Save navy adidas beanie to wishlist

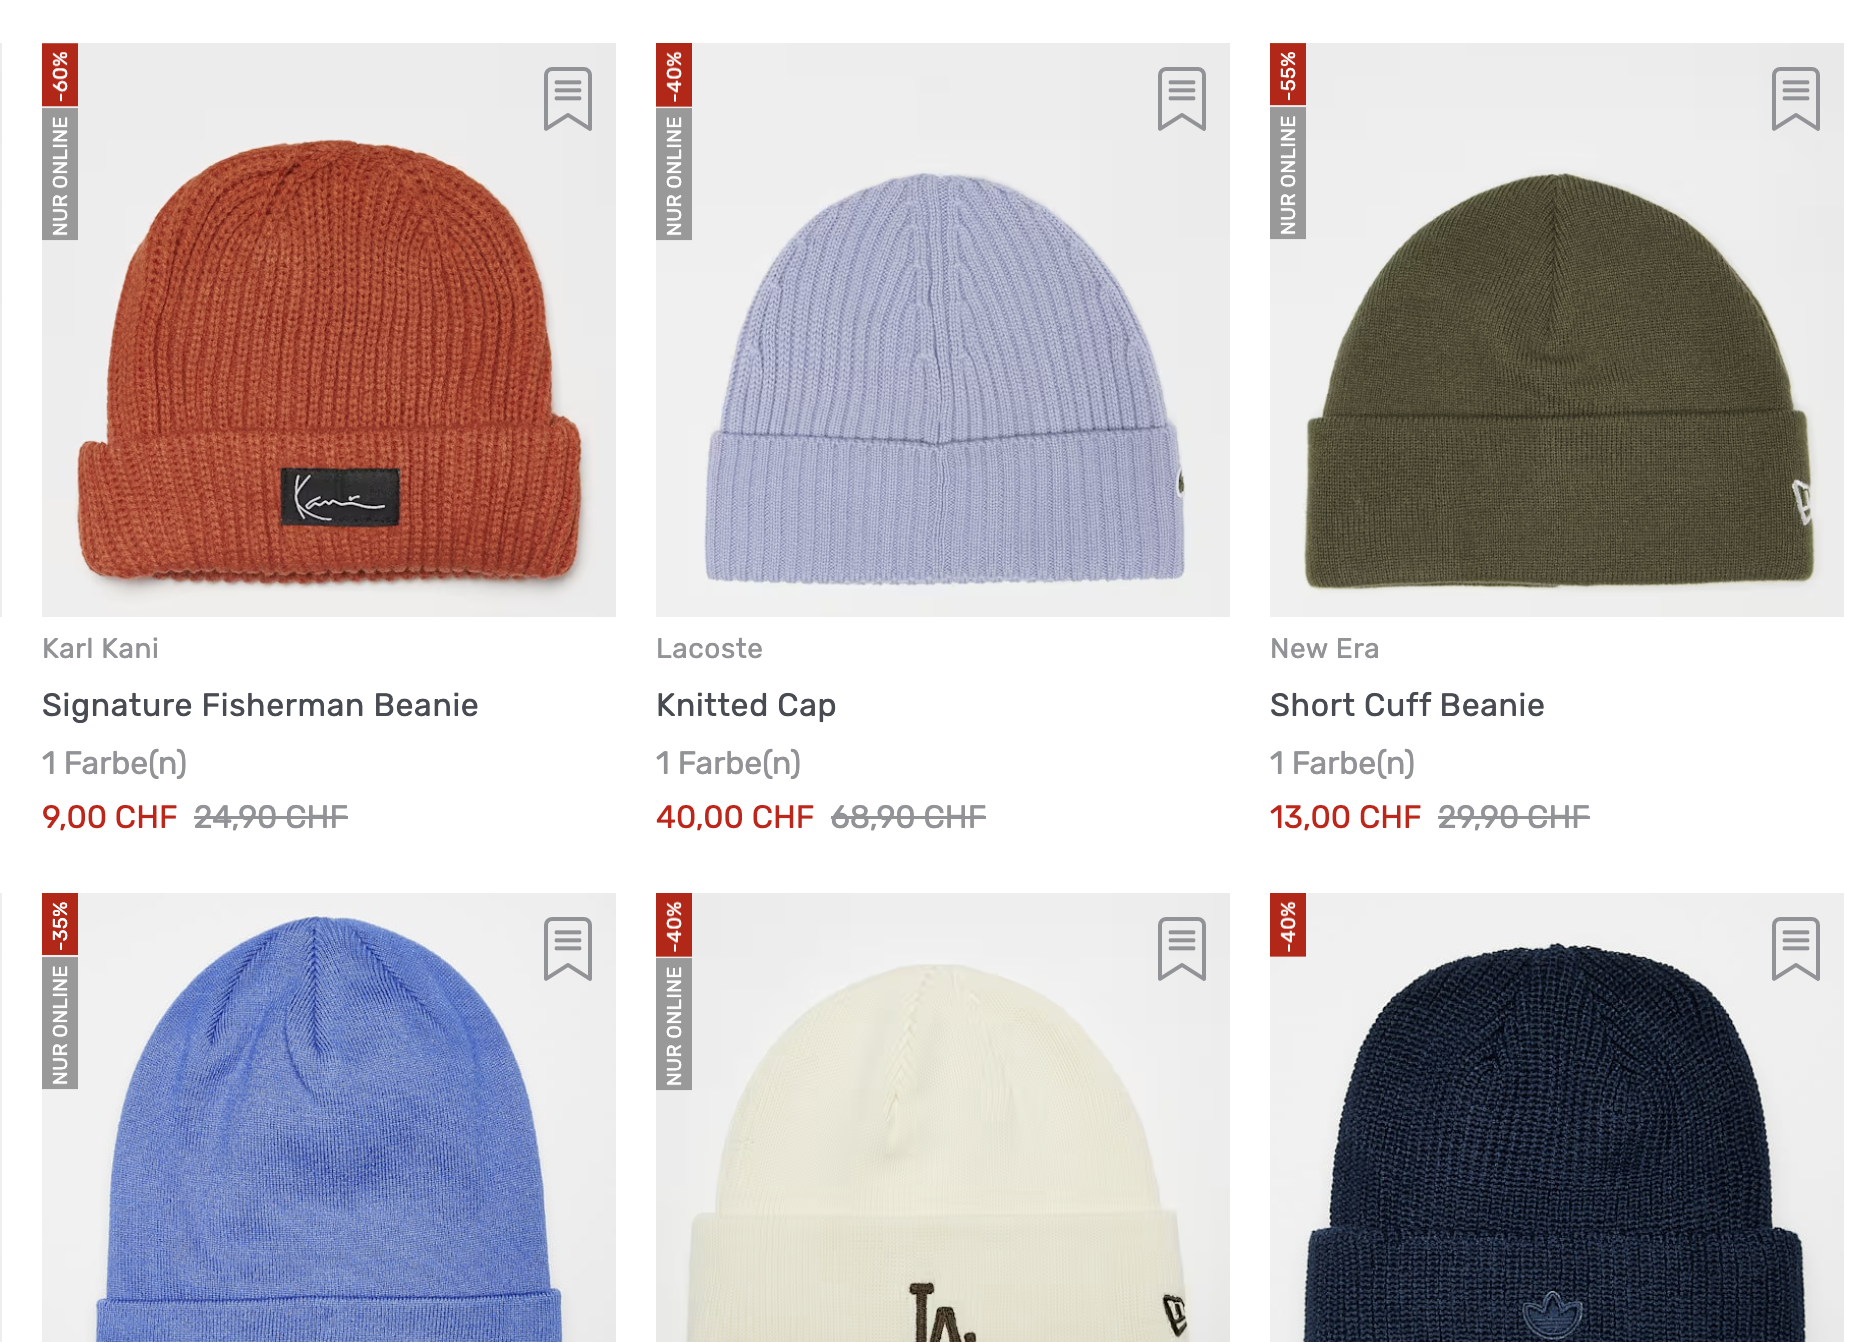(x=1796, y=949)
